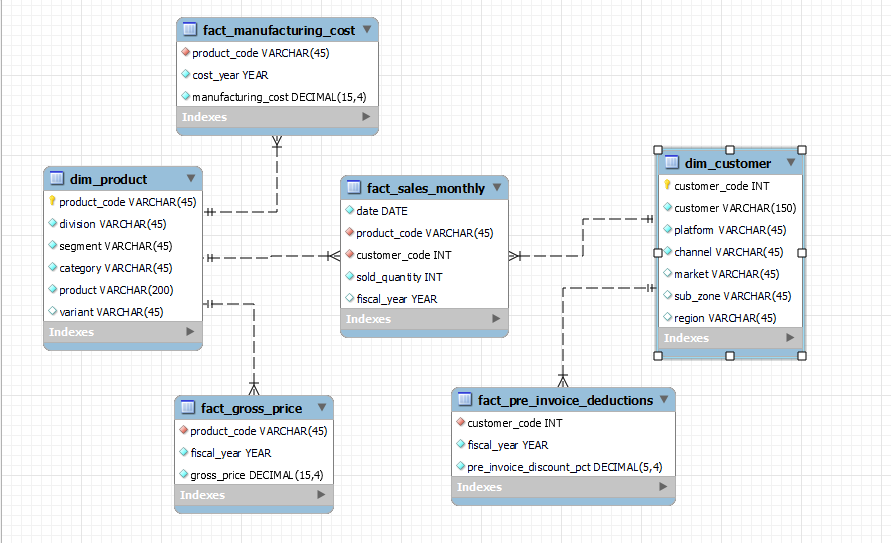891x543 pixels.
Task: Click the foreign key diamond of fact_sales_monthly customer_code
Action: coord(349,254)
